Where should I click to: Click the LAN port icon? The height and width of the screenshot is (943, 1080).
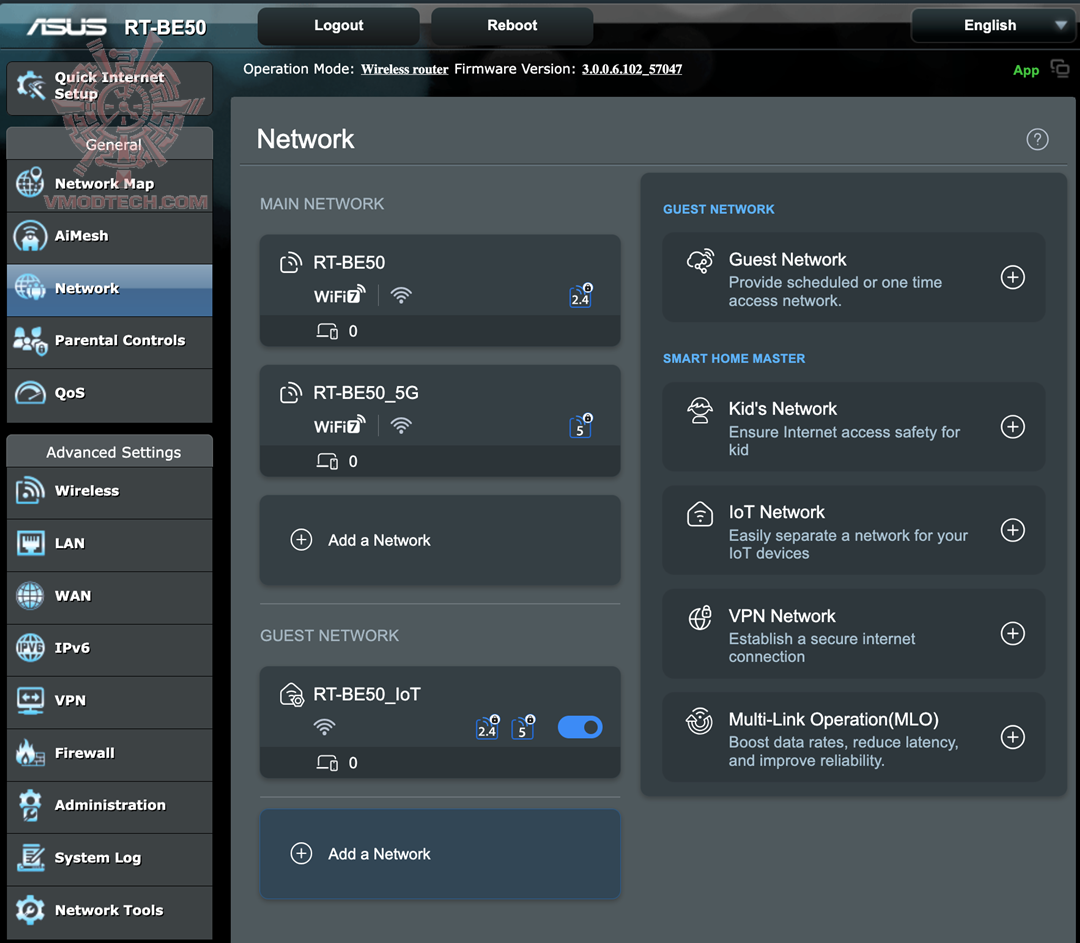(30, 543)
